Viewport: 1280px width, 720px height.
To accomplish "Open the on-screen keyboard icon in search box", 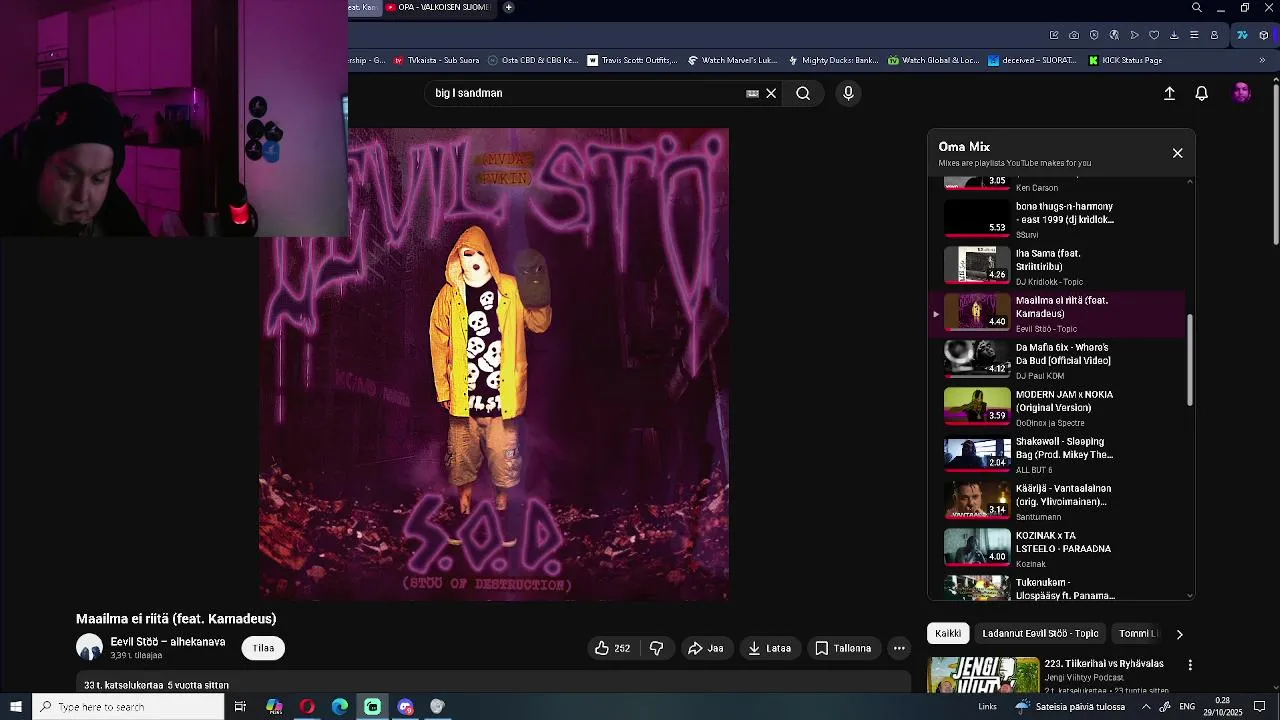I will click(752, 93).
